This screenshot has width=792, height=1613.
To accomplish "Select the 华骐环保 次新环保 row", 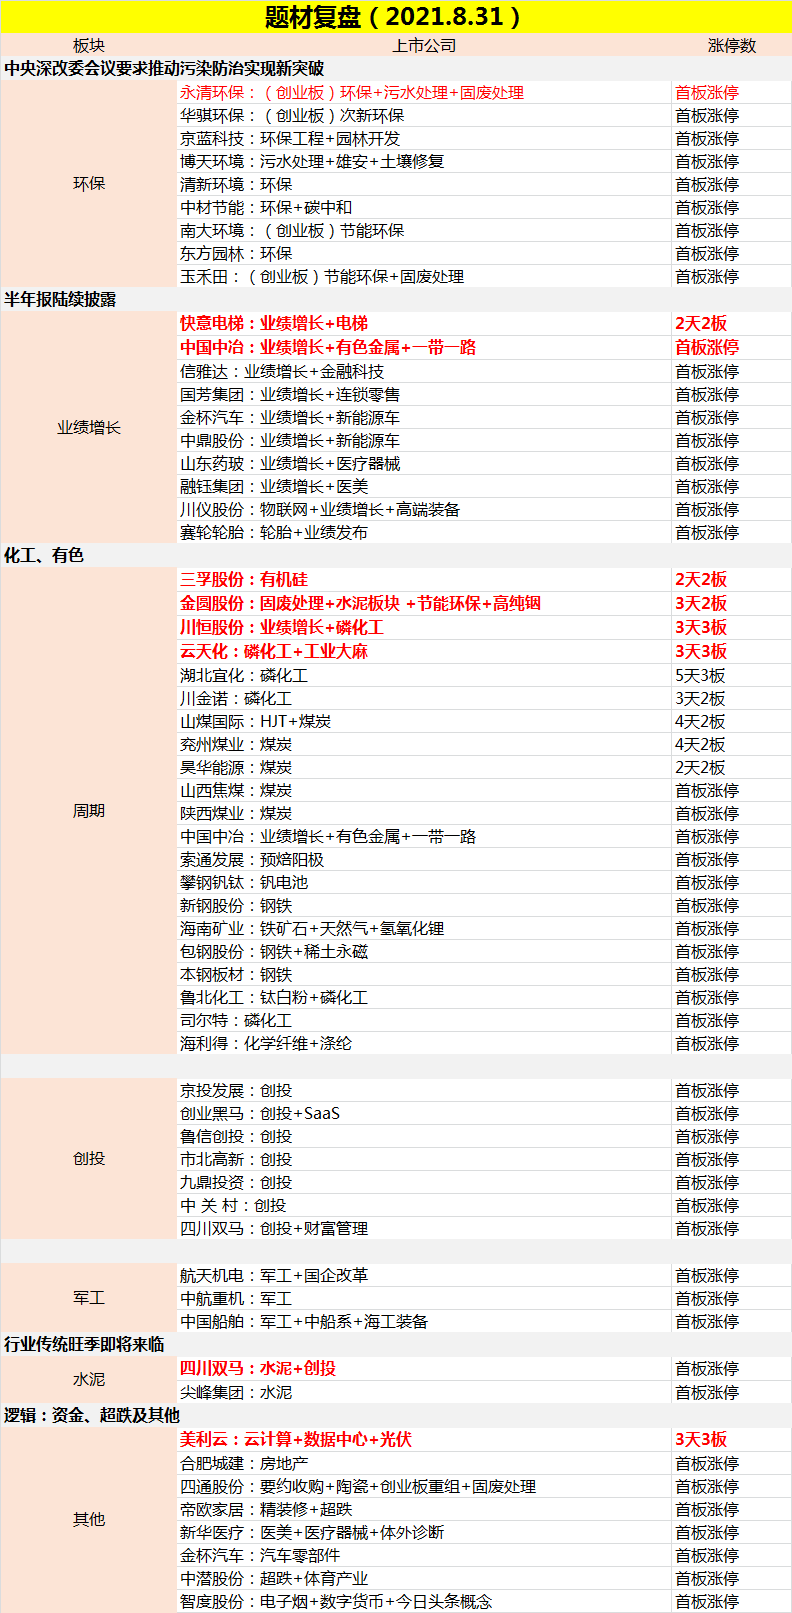I will 292,116.
